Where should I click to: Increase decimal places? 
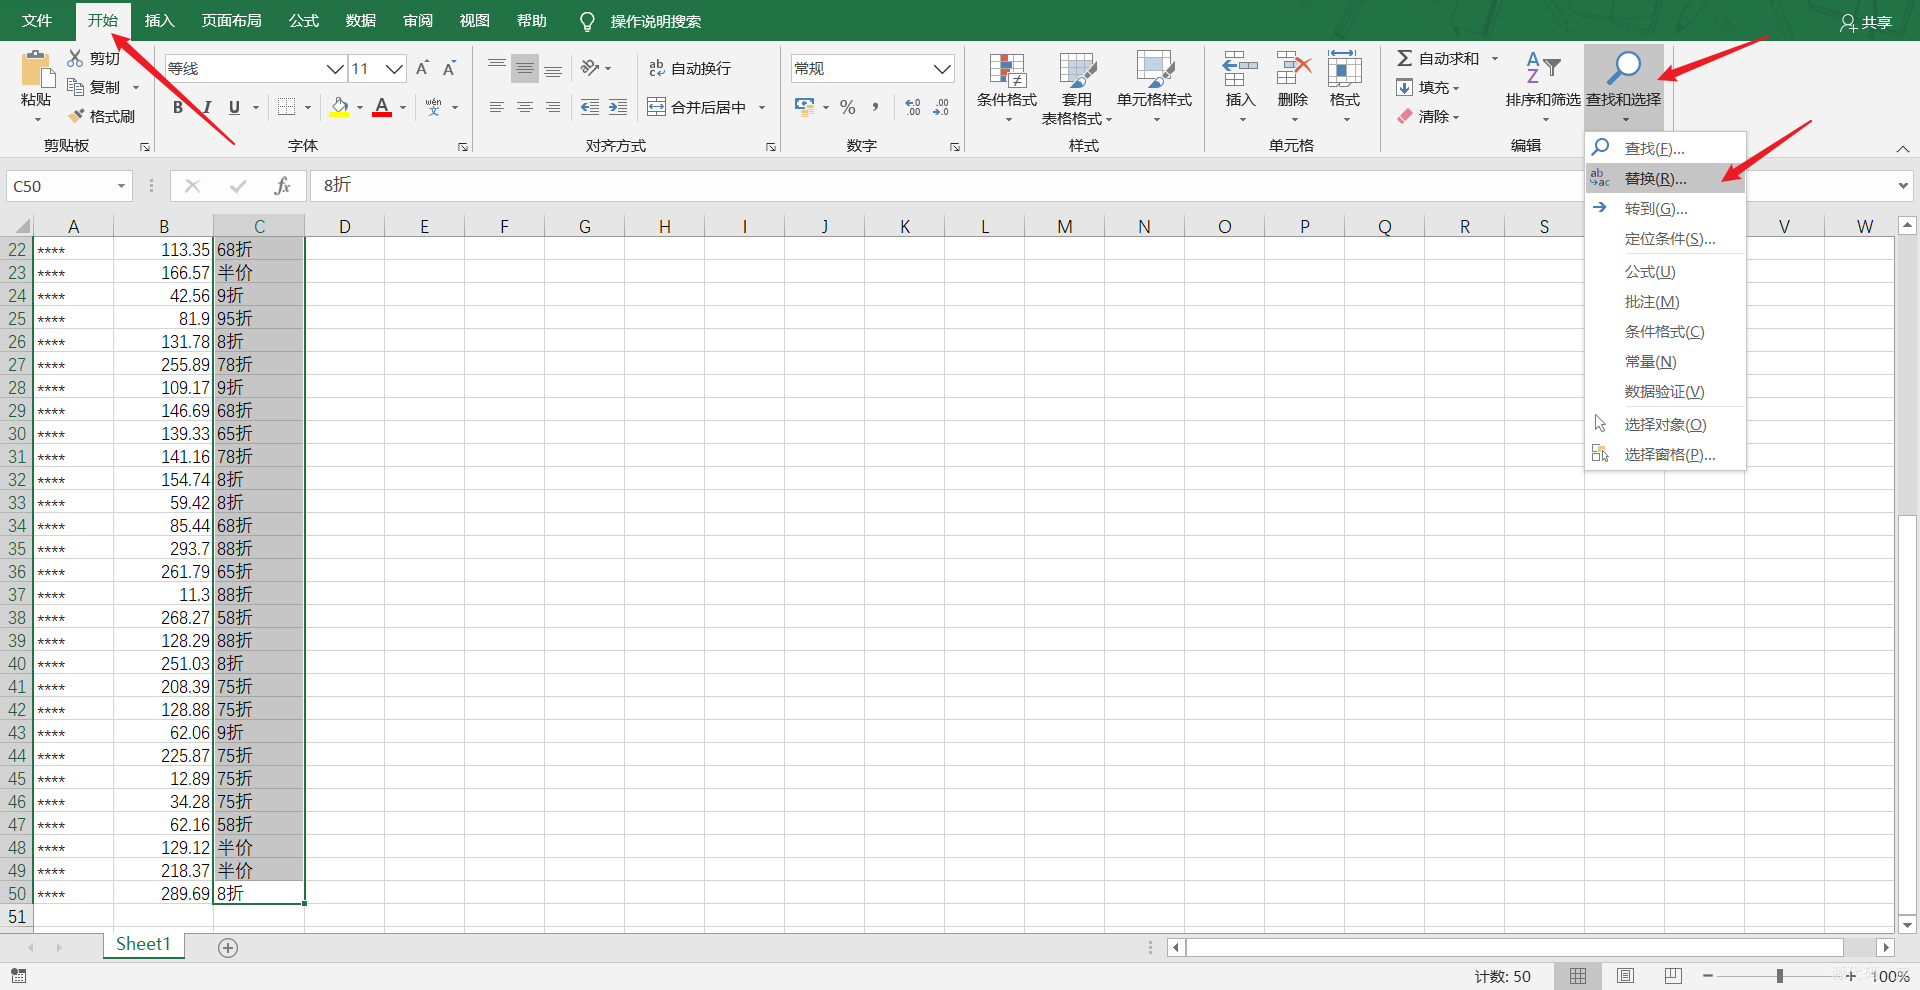[913, 107]
